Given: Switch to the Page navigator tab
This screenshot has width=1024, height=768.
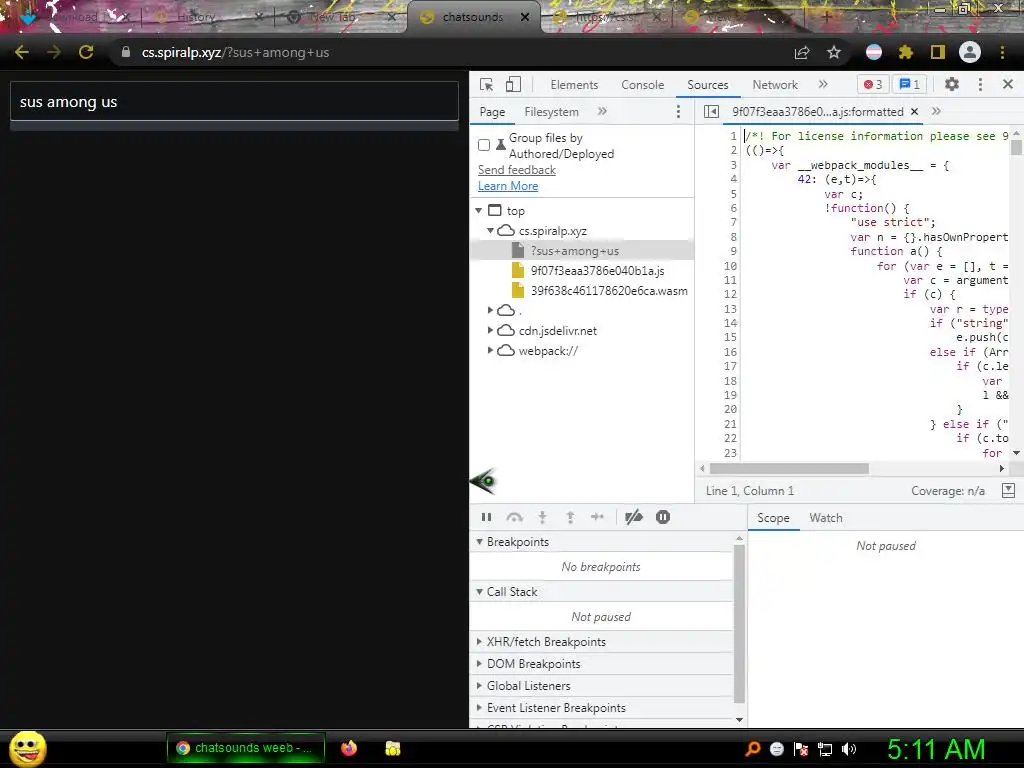Looking at the screenshot, I should [492, 112].
